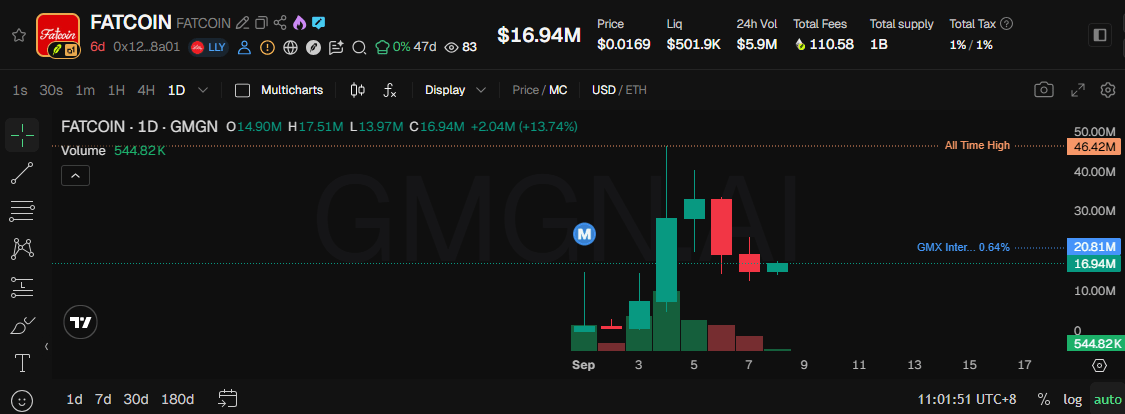Click the All Time High 46.42M label
1125x414 pixels.
tap(1093, 146)
